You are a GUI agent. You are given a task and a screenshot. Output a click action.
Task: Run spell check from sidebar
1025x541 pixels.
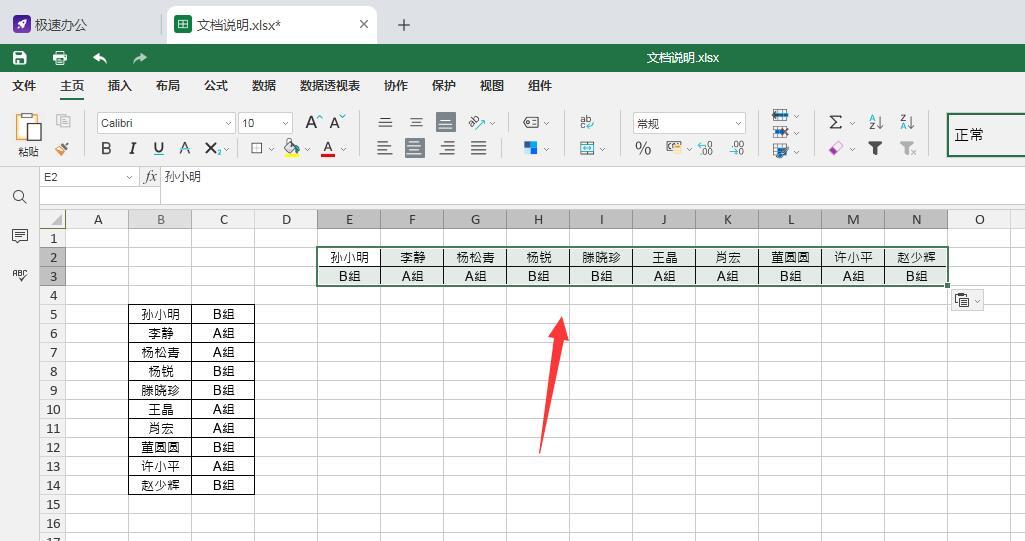pos(20,275)
